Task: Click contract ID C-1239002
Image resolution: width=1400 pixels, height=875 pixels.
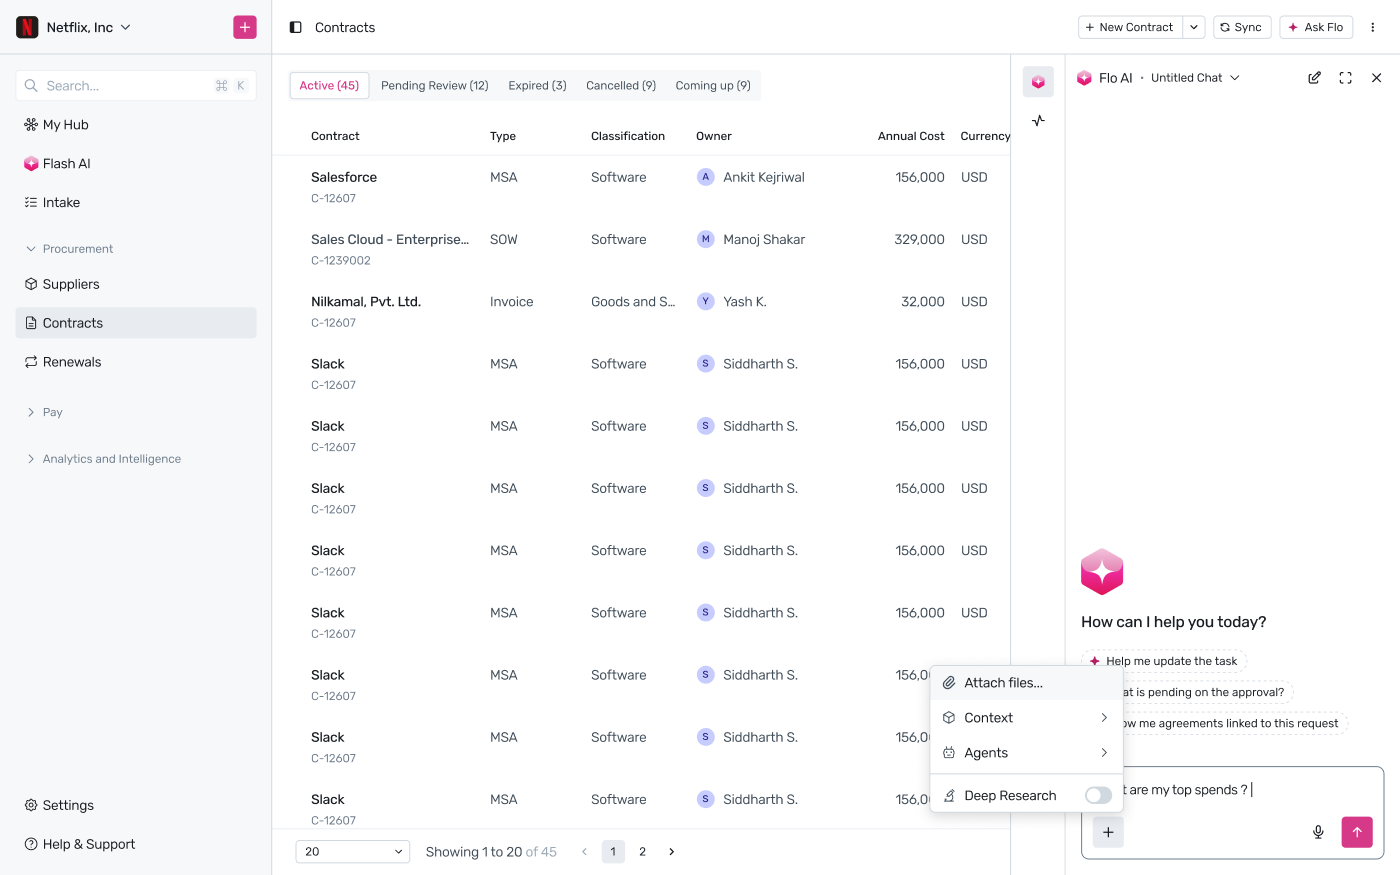Action: pyautogui.click(x=341, y=261)
